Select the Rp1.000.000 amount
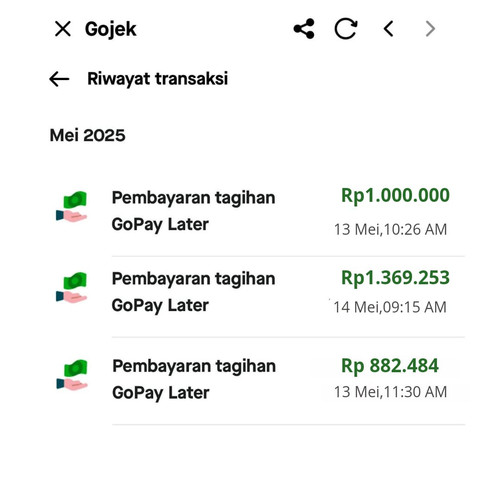Image resolution: width=500 pixels, height=500 pixels. (x=395, y=195)
